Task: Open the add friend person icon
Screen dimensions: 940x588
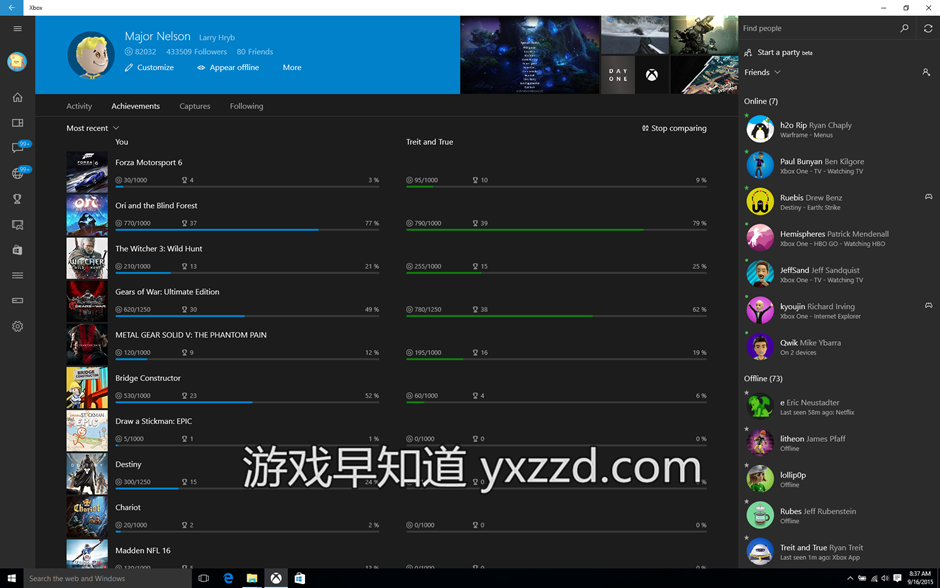Action: pyautogui.click(x=926, y=72)
